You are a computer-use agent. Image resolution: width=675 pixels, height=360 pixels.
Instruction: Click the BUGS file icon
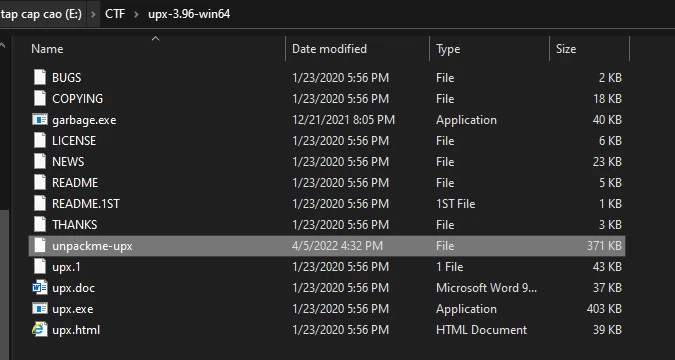click(x=40, y=78)
